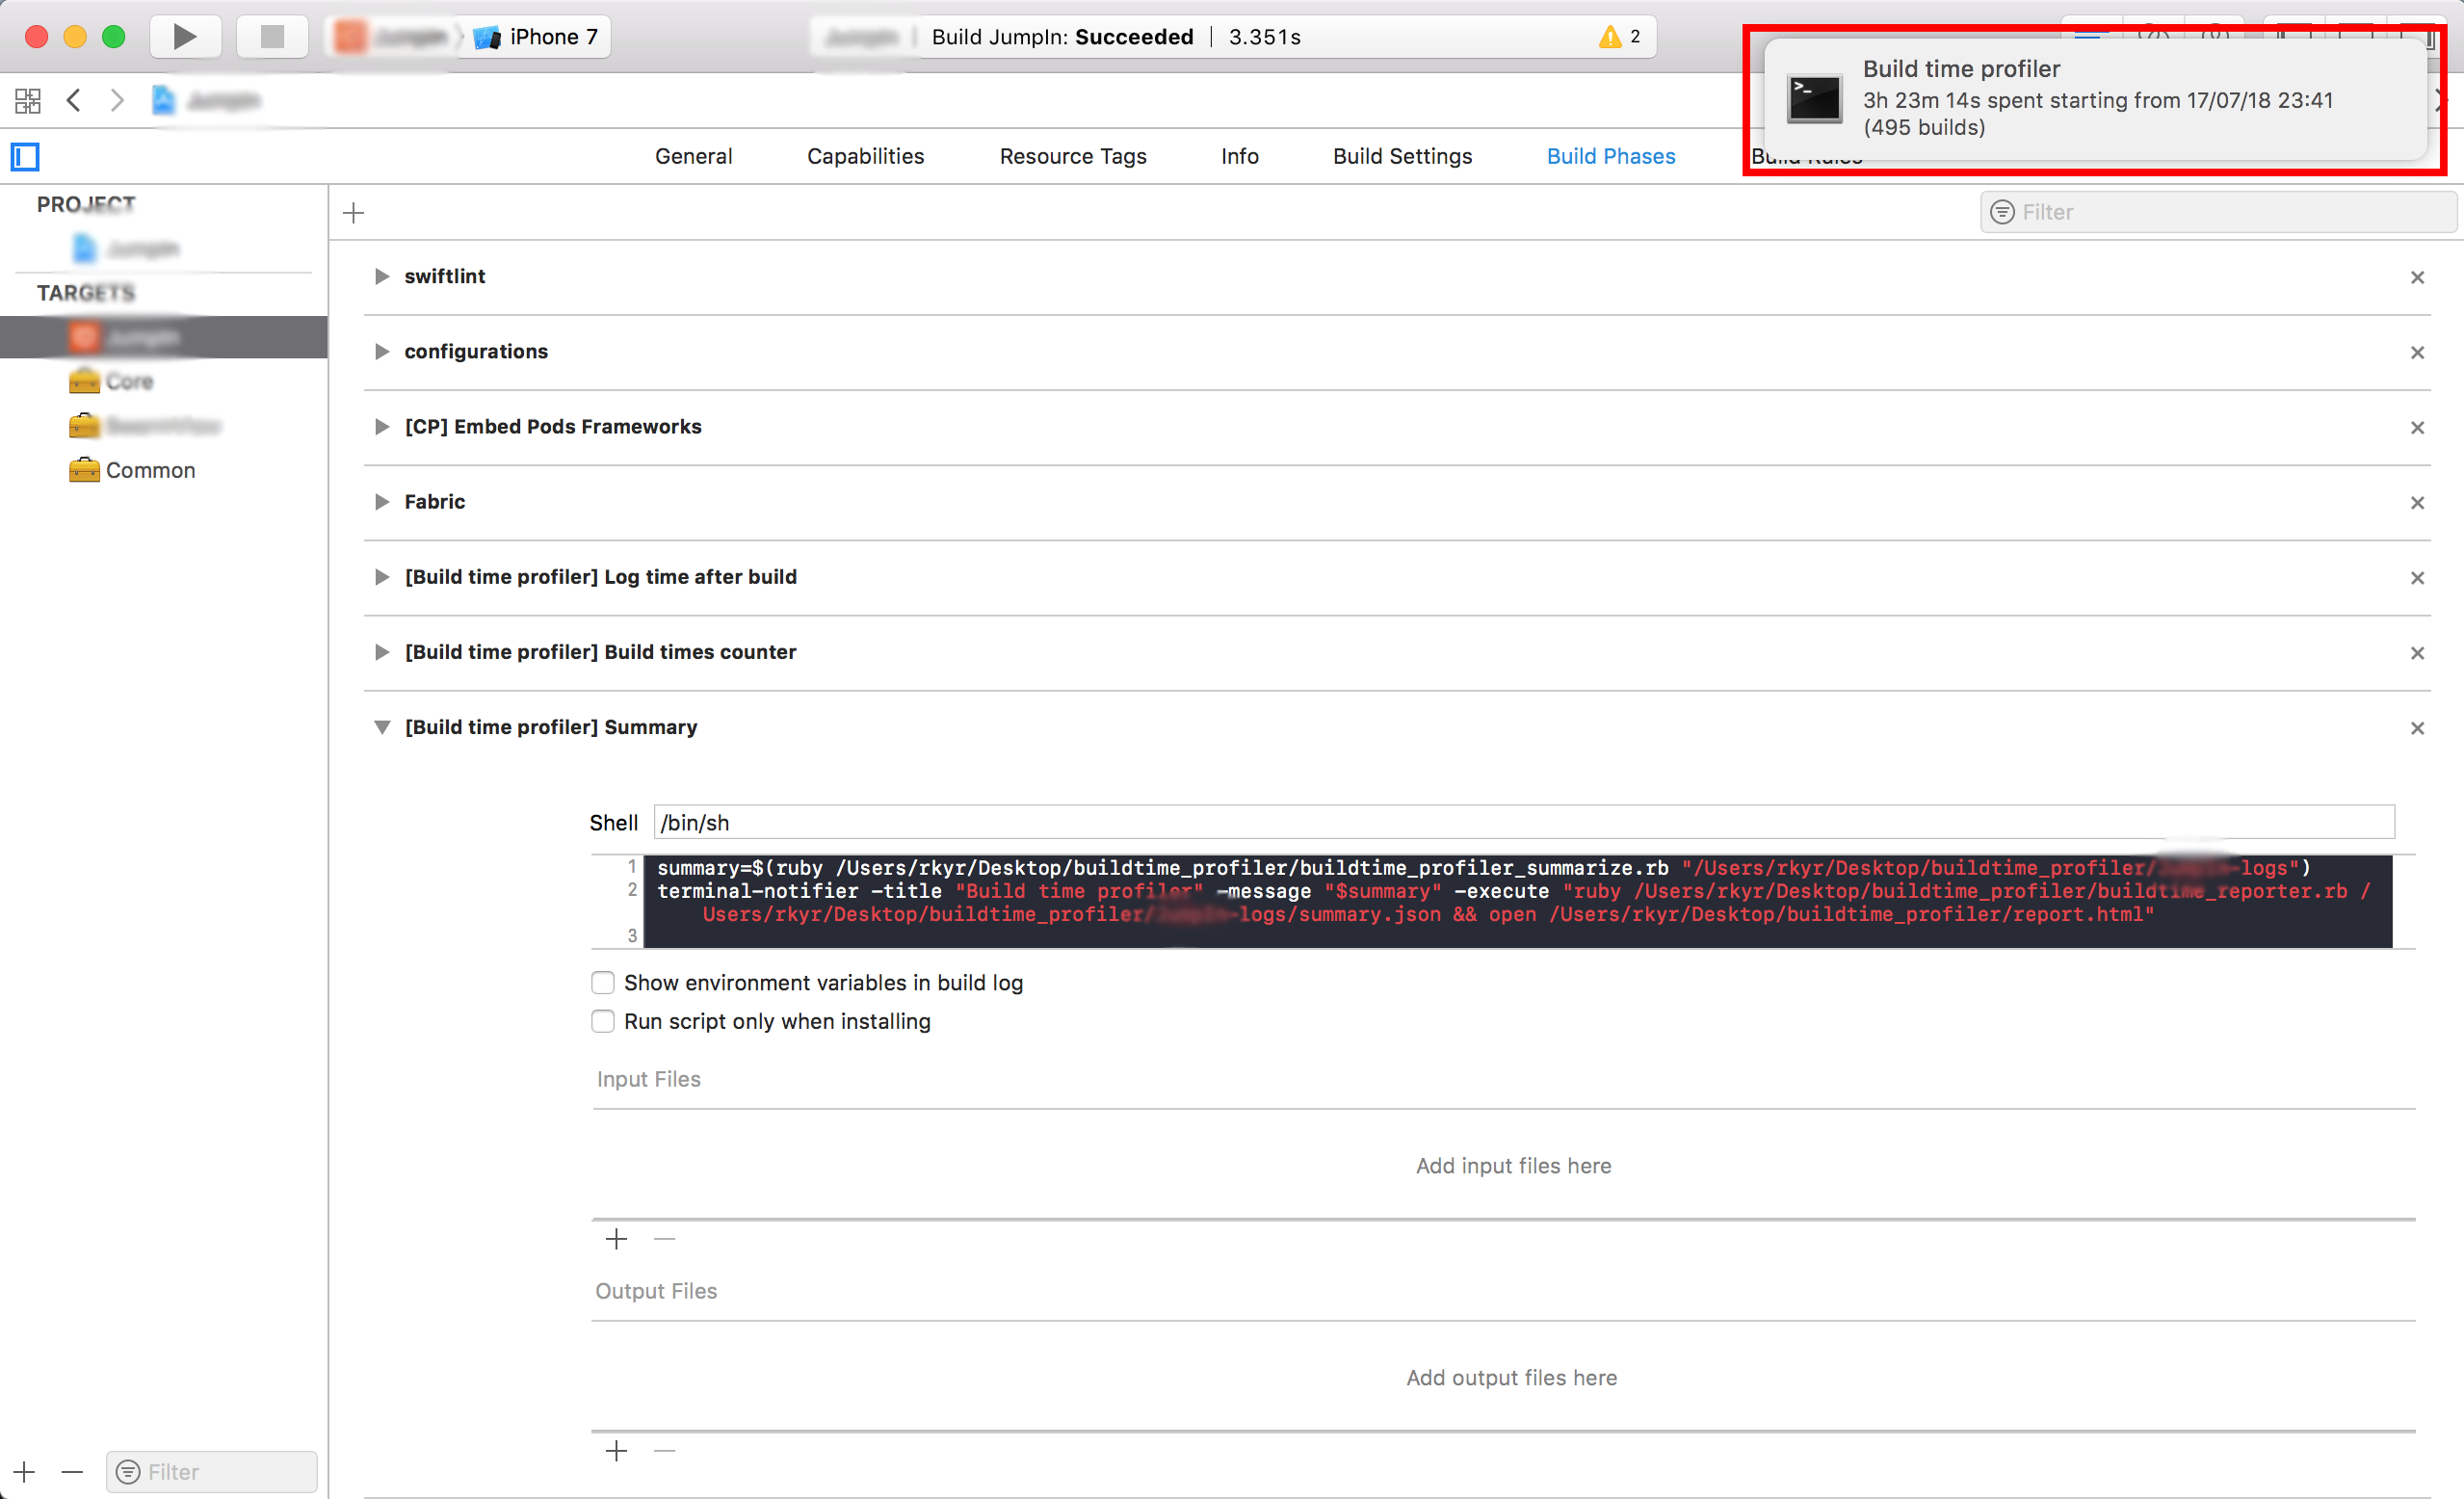
Task: Toggle the project and targets list panel
Action: pyautogui.click(x=25, y=157)
